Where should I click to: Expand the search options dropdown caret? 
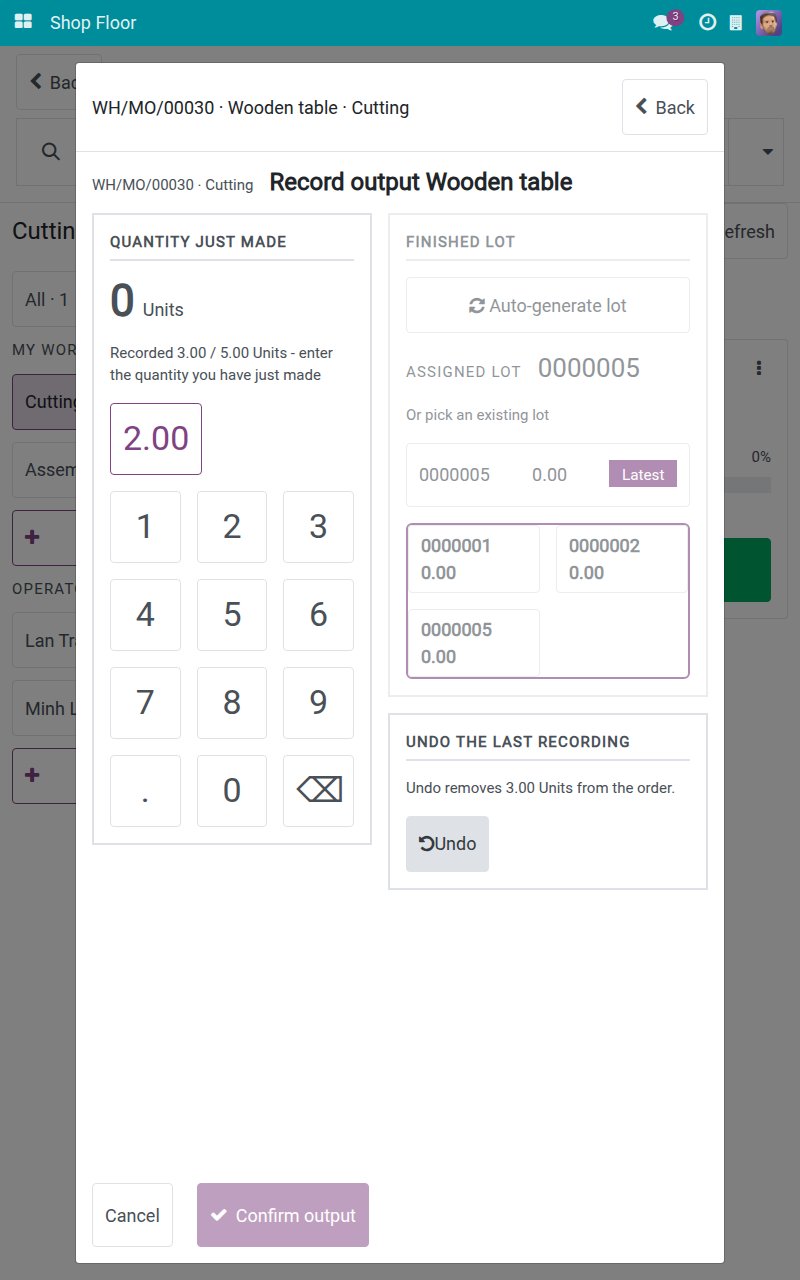[x=768, y=152]
